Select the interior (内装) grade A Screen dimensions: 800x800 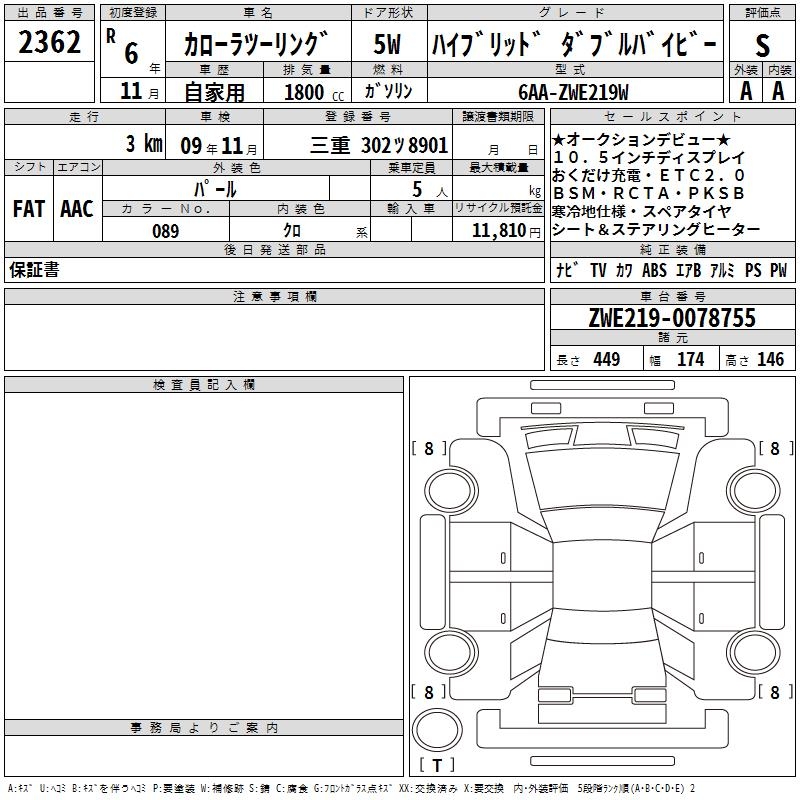(778, 91)
